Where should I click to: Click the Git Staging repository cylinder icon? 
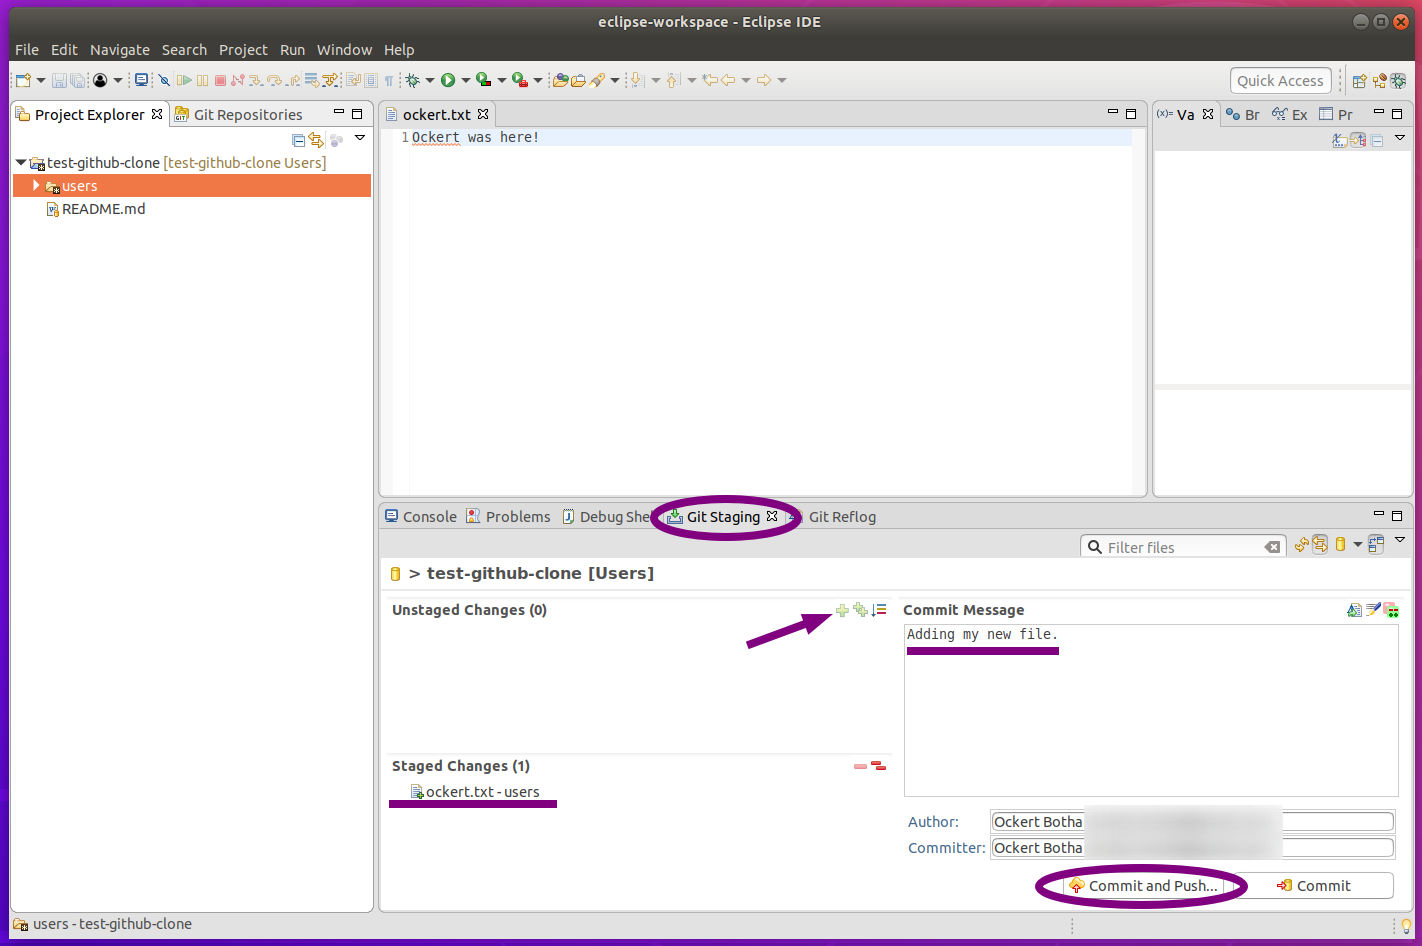(x=1340, y=545)
